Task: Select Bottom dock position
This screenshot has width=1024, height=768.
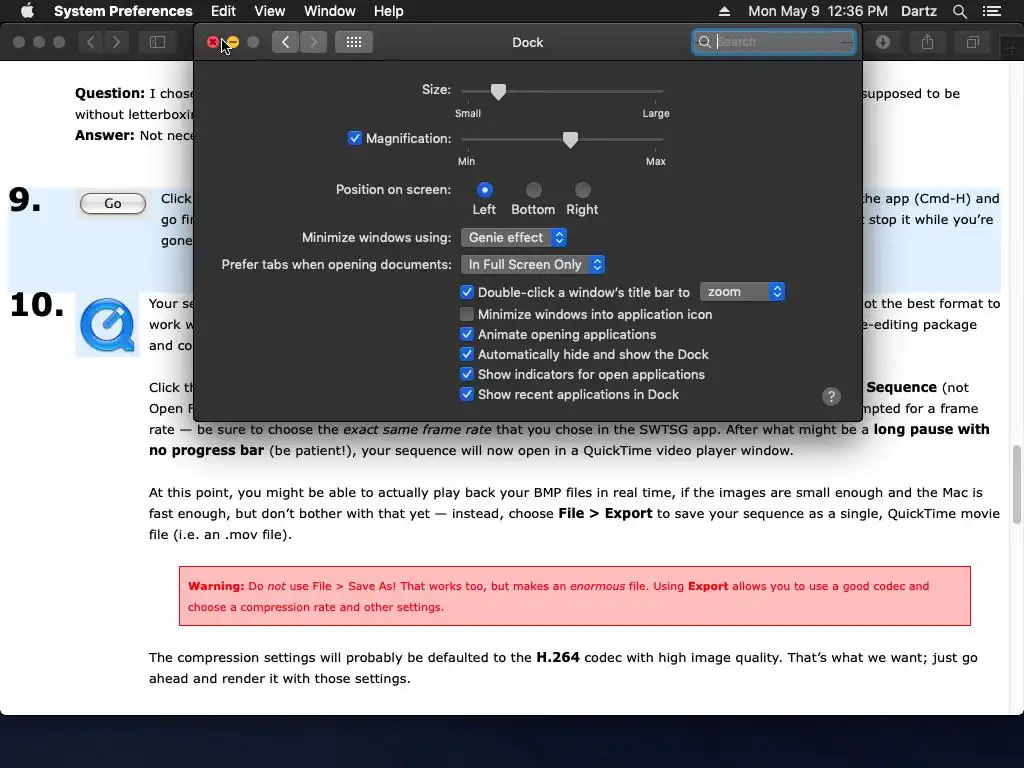Action: [x=534, y=190]
